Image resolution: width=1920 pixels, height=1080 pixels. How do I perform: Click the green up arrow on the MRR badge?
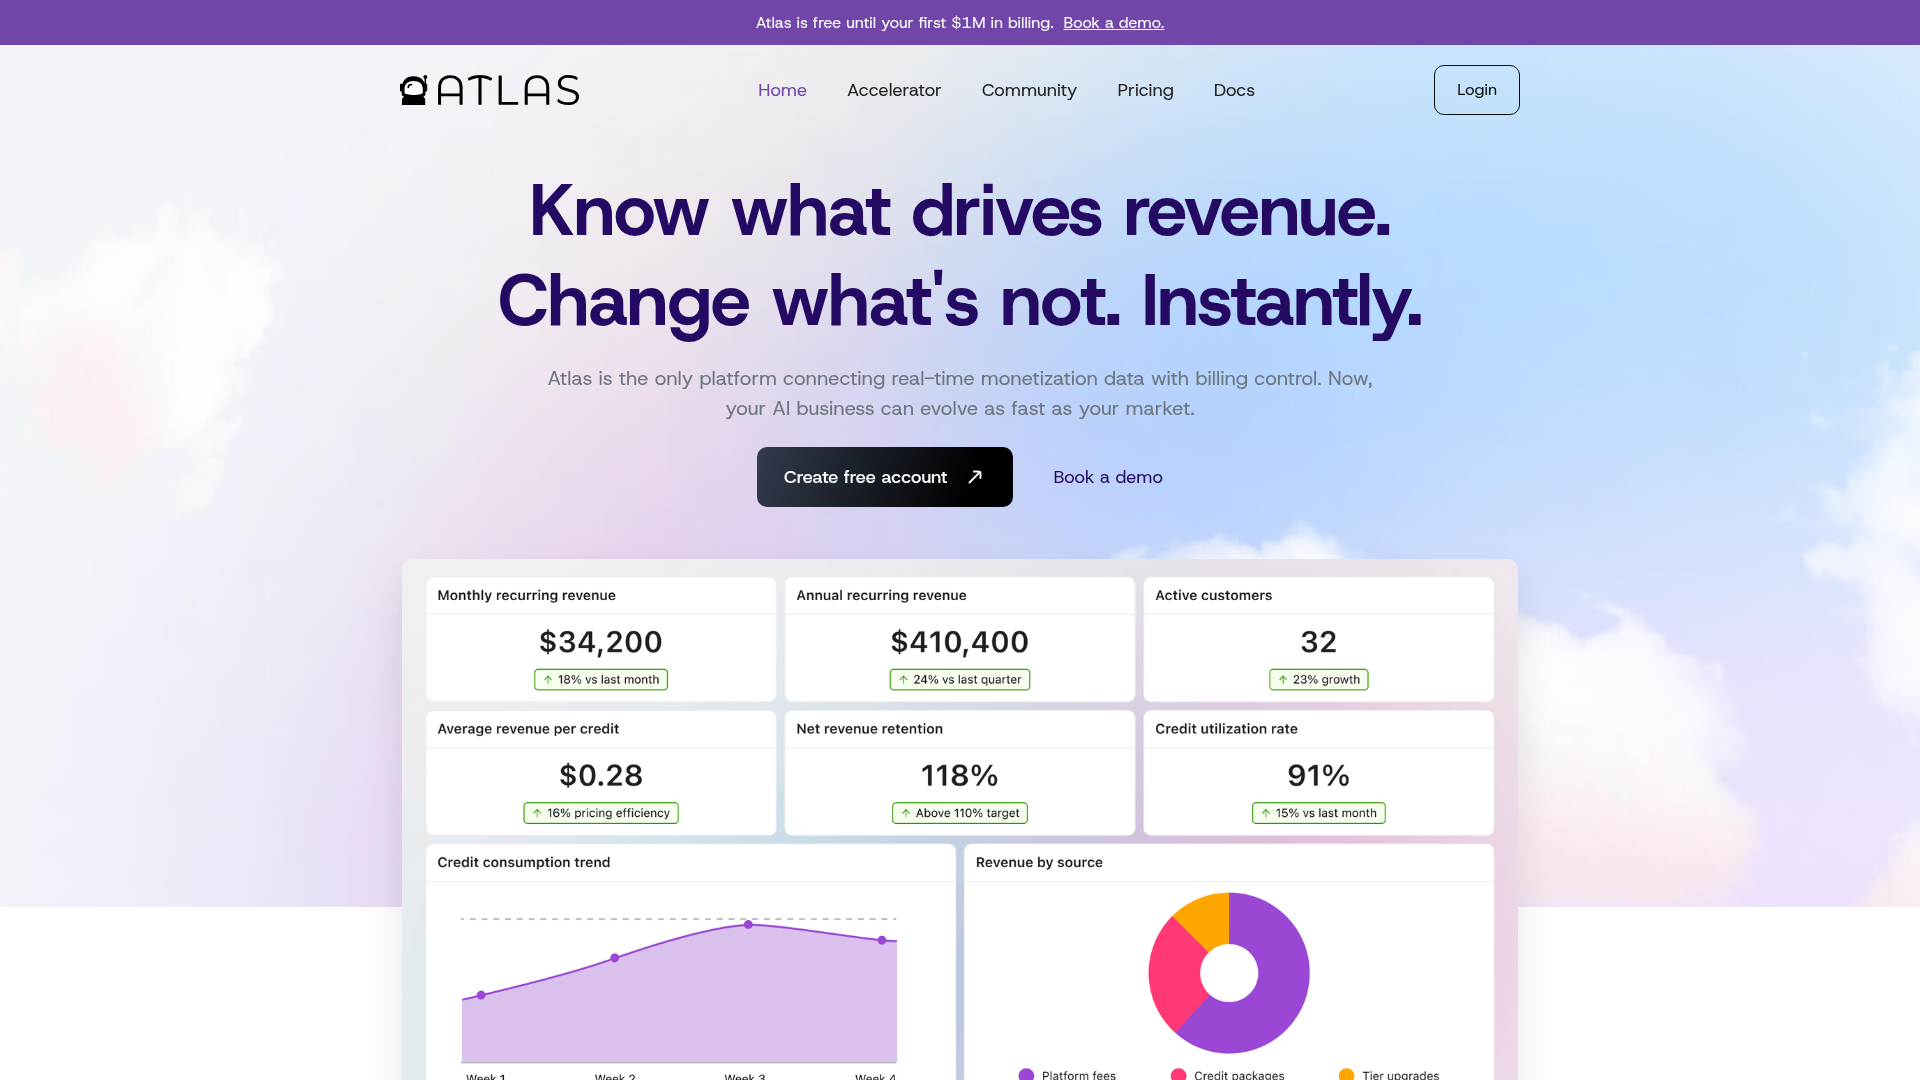tap(547, 679)
